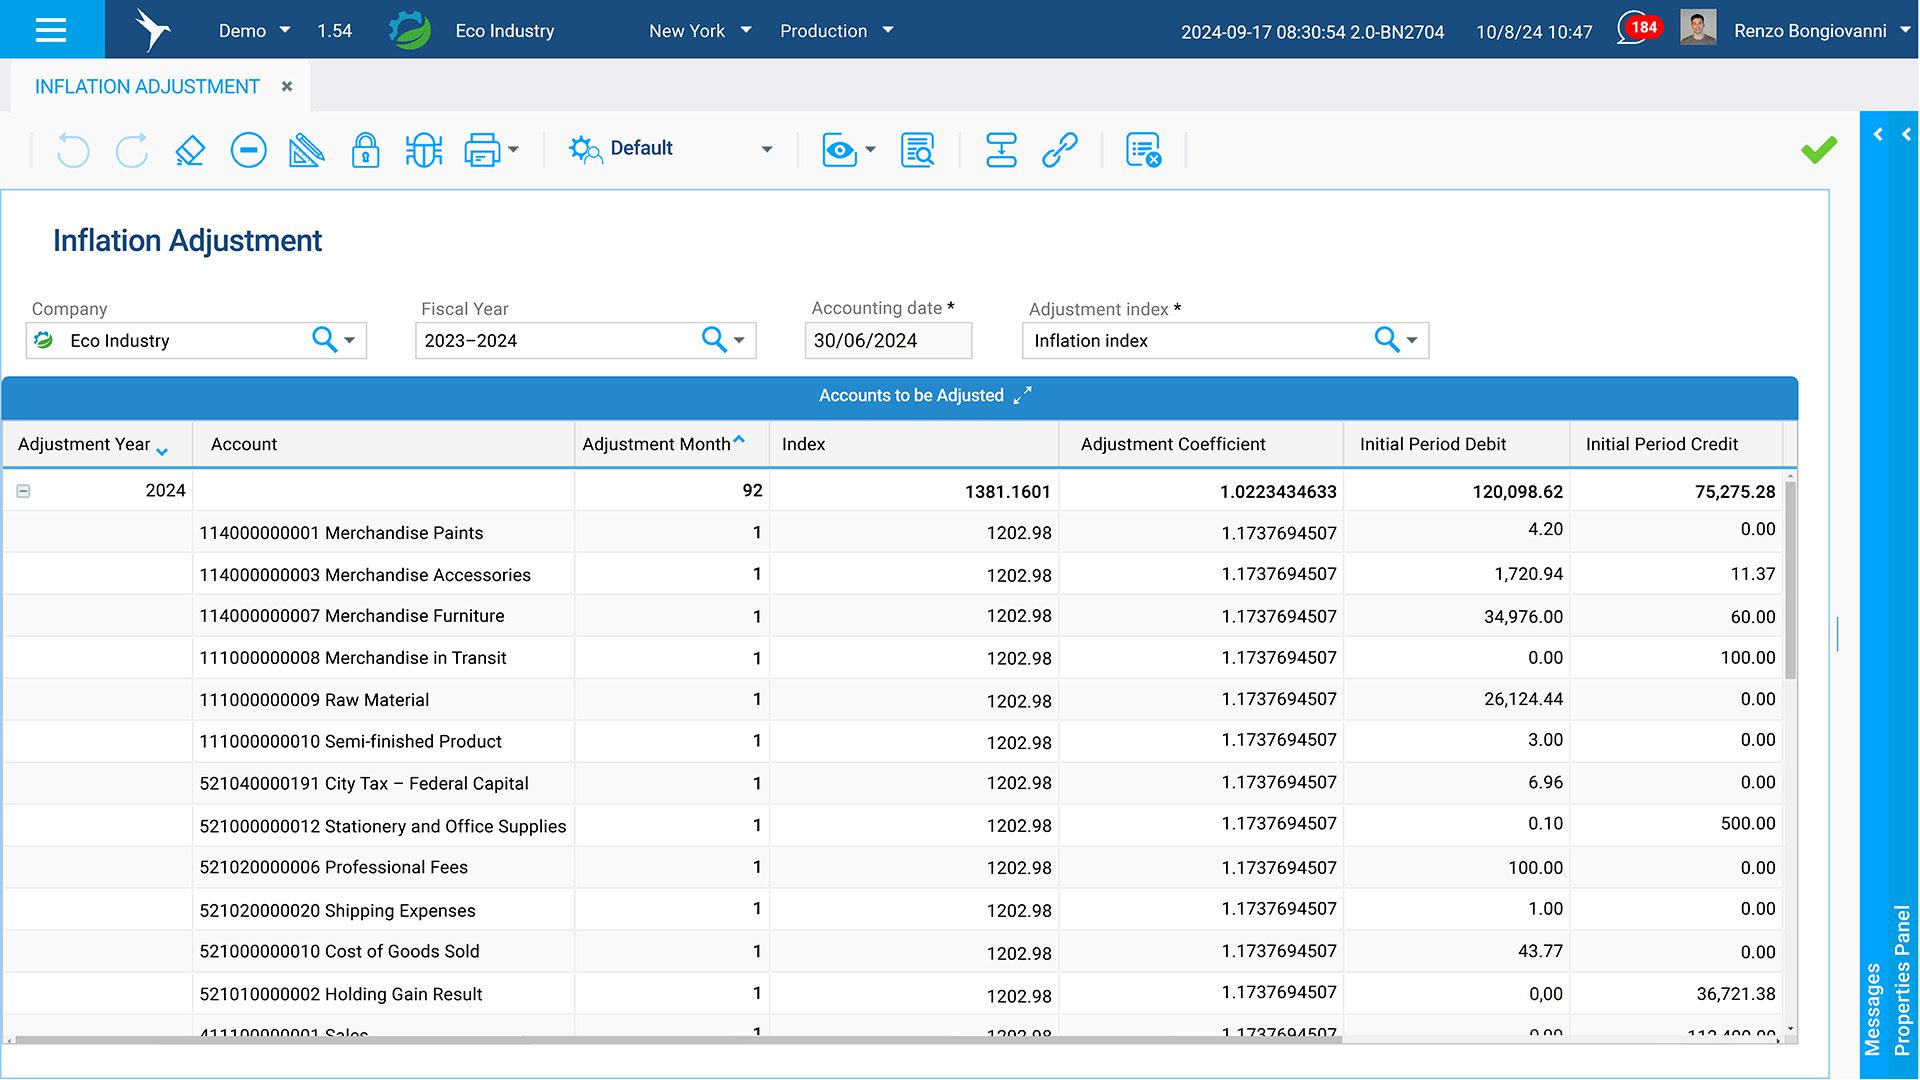Open the Renzo Bongiovanni user menu
Image resolution: width=1920 pixels, height=1080 pixels.
click(x=1810, y=31)
